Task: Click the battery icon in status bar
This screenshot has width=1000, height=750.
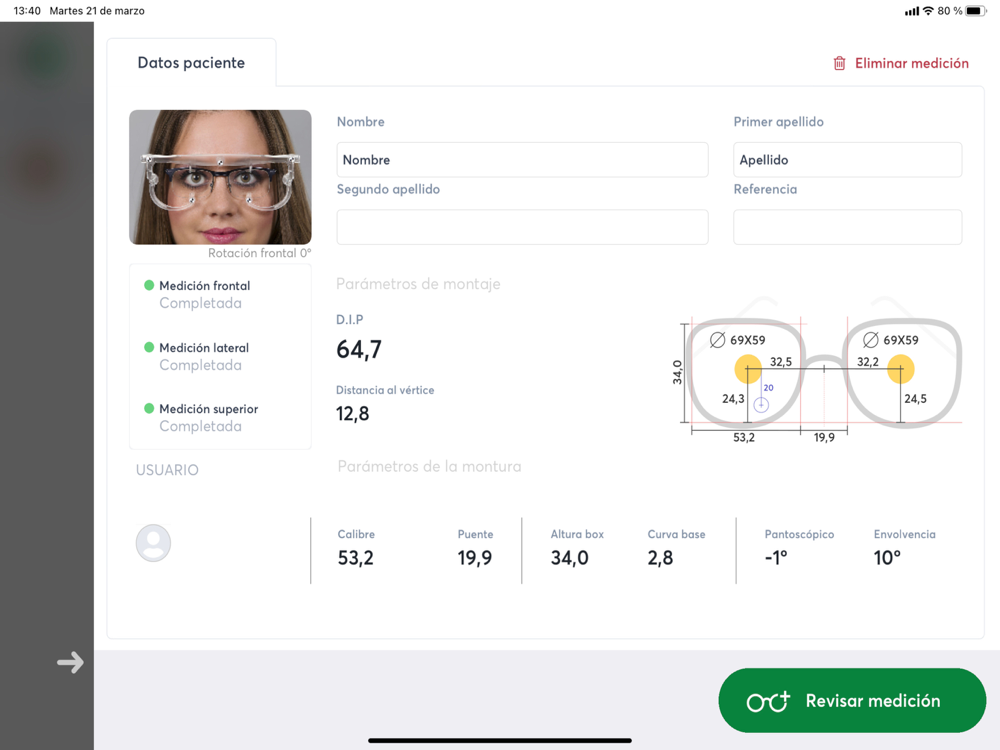Action: 976,11
